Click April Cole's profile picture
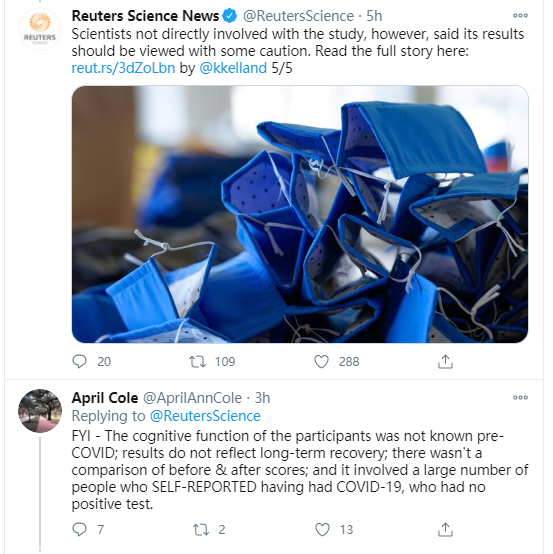The width and height of the screenshot is (553, 554). (x=40, y=411)
